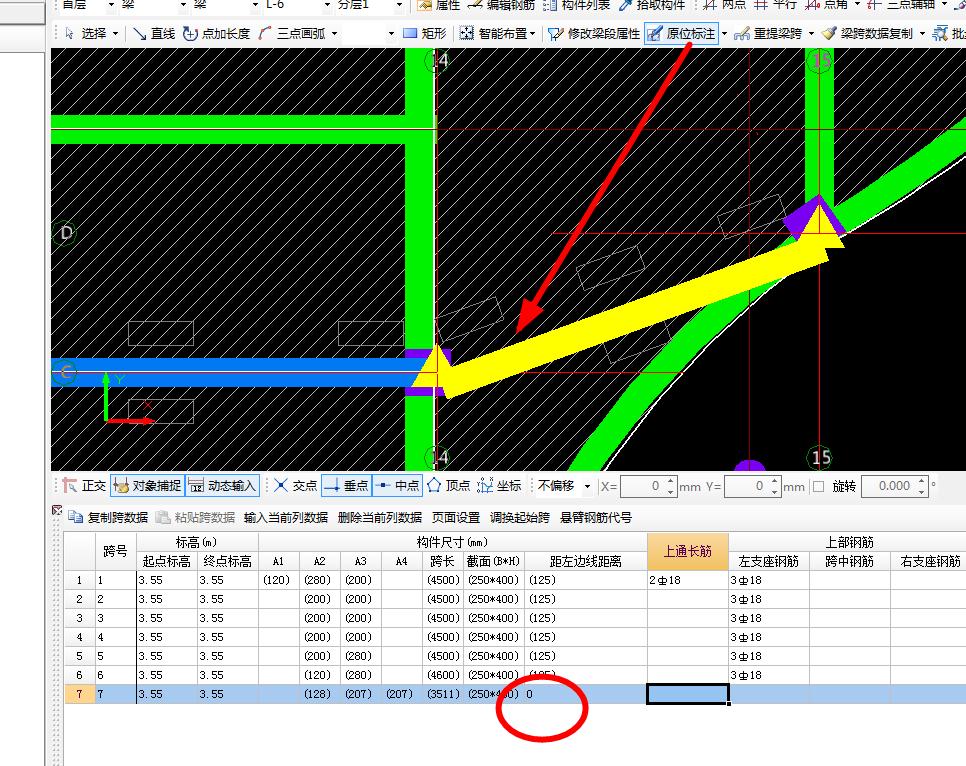Click the 上通长筋 cell of row 1
The width and height of the screenshot is (966, 766).
pyautogui.click(x=688, y=580)
